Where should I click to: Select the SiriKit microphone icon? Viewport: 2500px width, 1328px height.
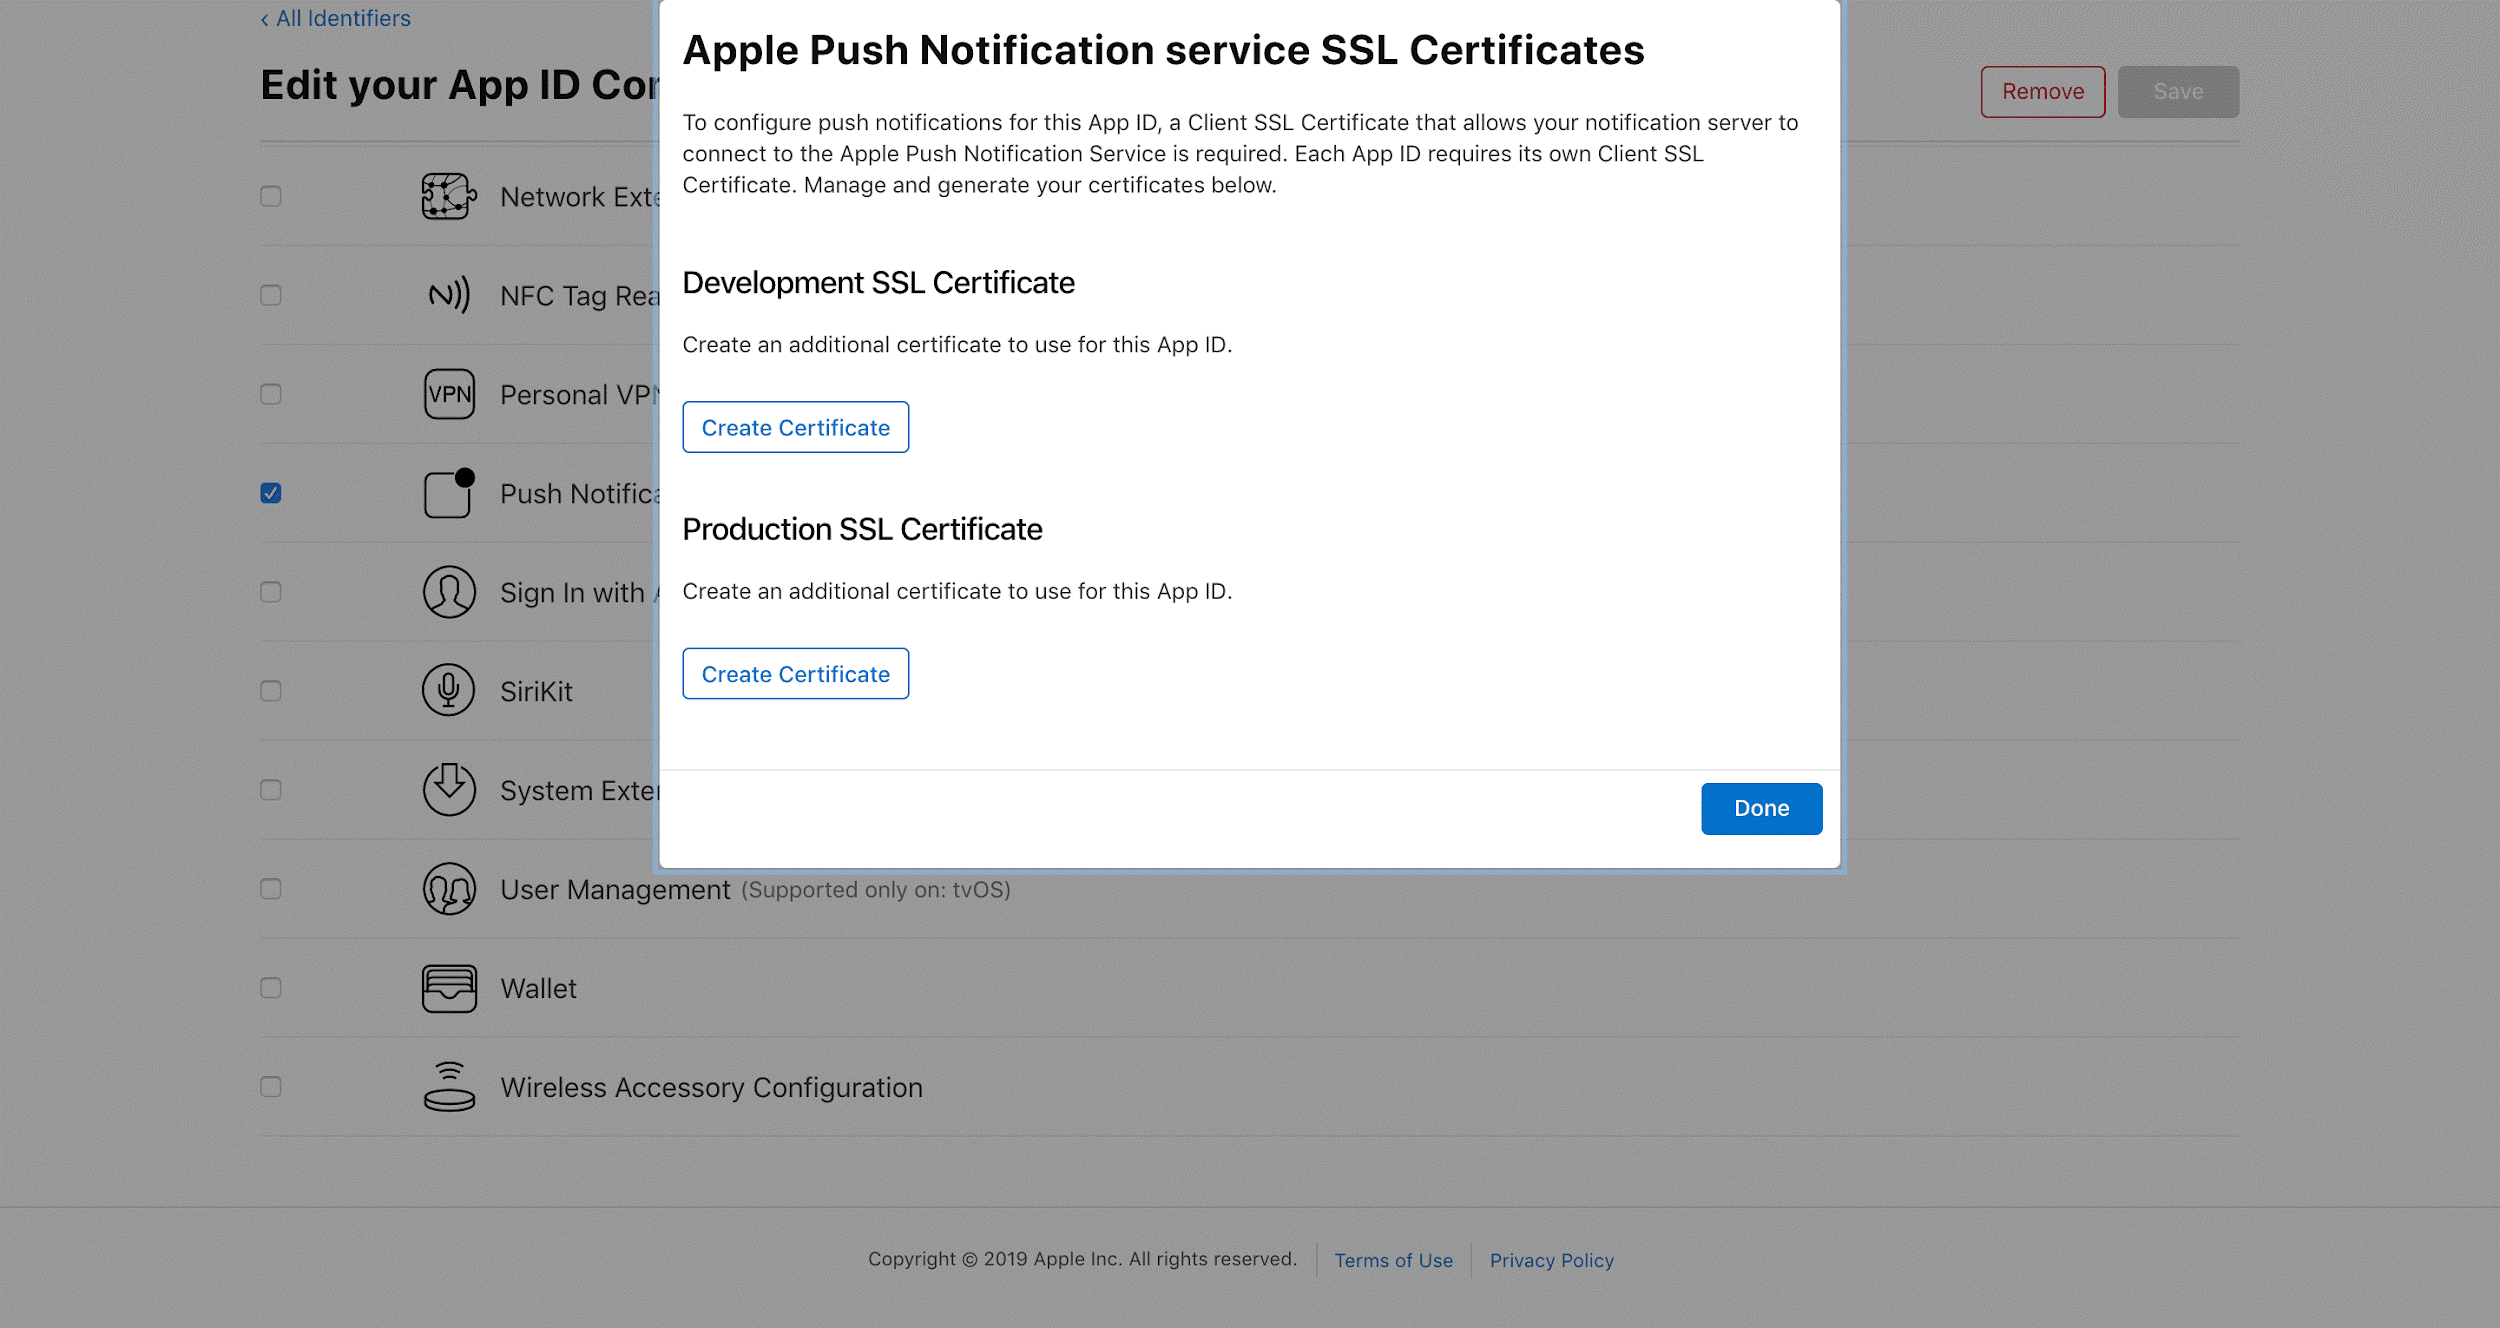click(447, 690)
